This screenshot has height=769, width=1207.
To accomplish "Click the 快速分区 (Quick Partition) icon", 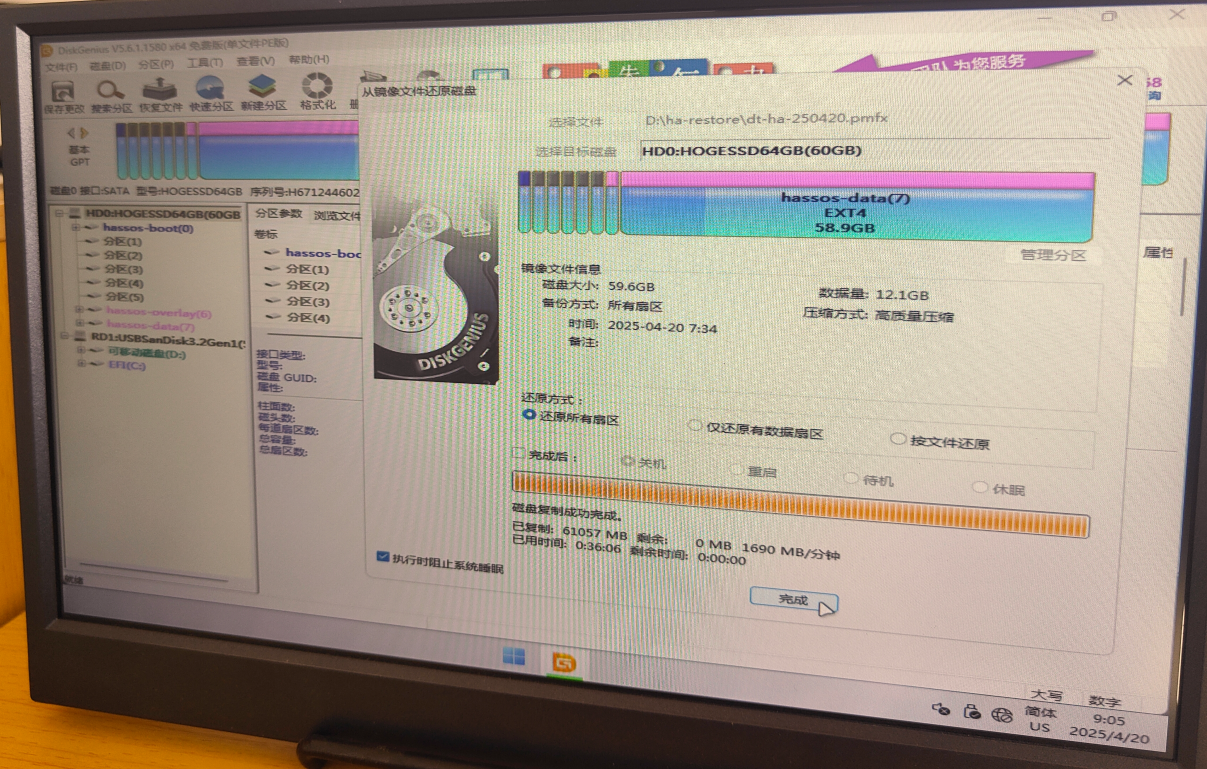I will (210, 92).
